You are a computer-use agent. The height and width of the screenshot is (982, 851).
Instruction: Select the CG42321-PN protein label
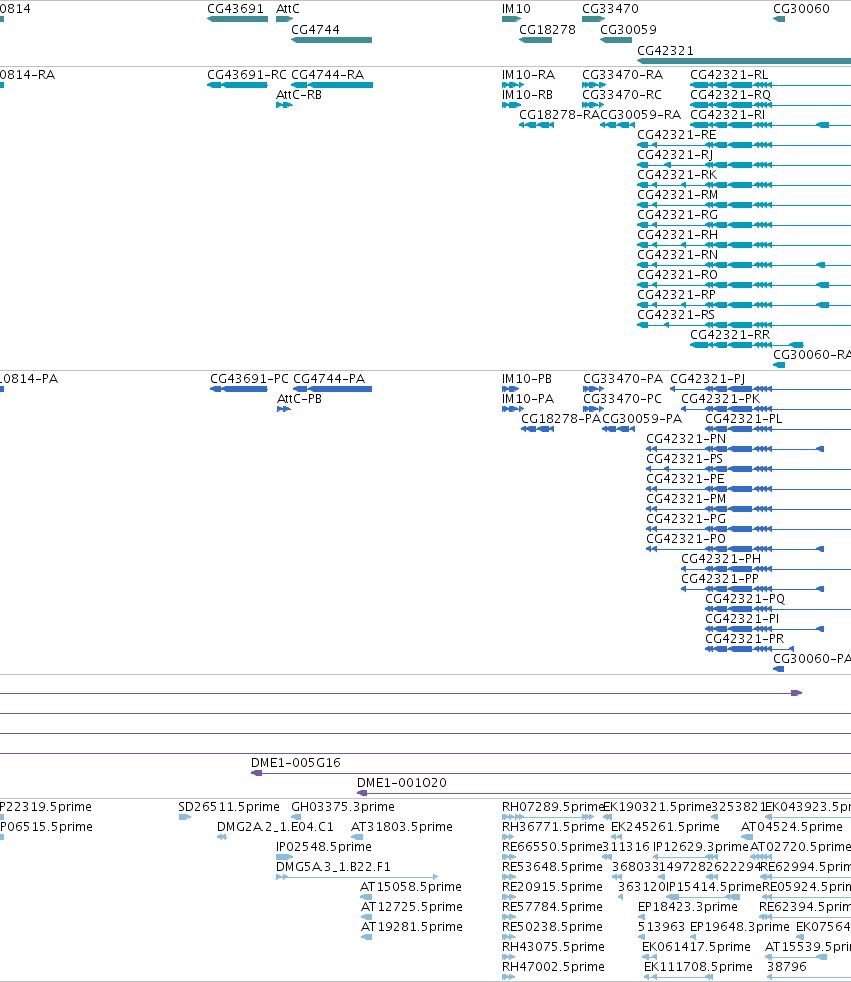[x=686, y=439]
